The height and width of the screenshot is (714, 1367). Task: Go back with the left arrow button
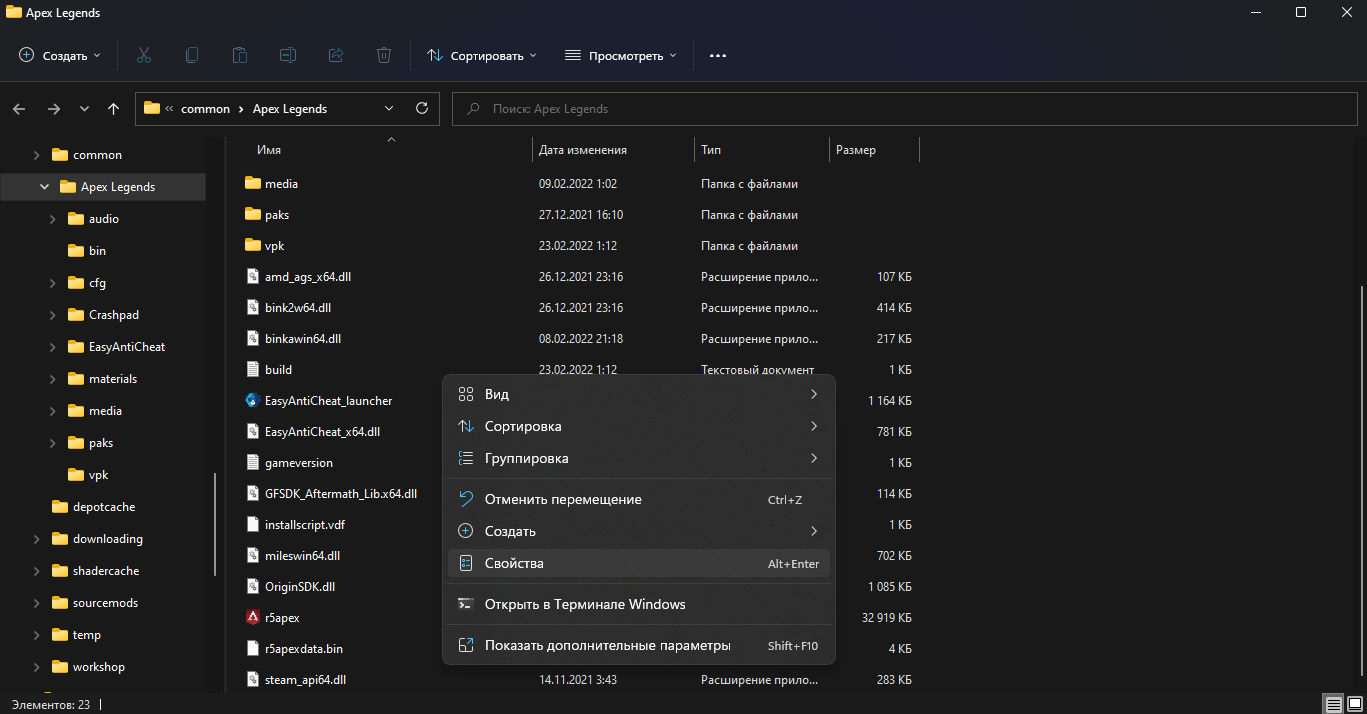click(x=20, y=108)
